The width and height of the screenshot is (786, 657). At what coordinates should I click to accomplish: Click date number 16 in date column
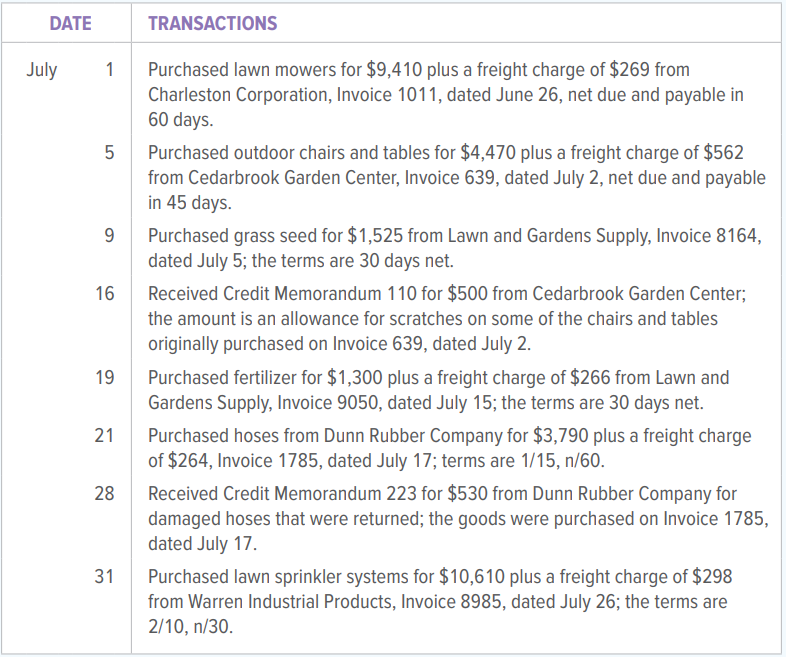105,294
